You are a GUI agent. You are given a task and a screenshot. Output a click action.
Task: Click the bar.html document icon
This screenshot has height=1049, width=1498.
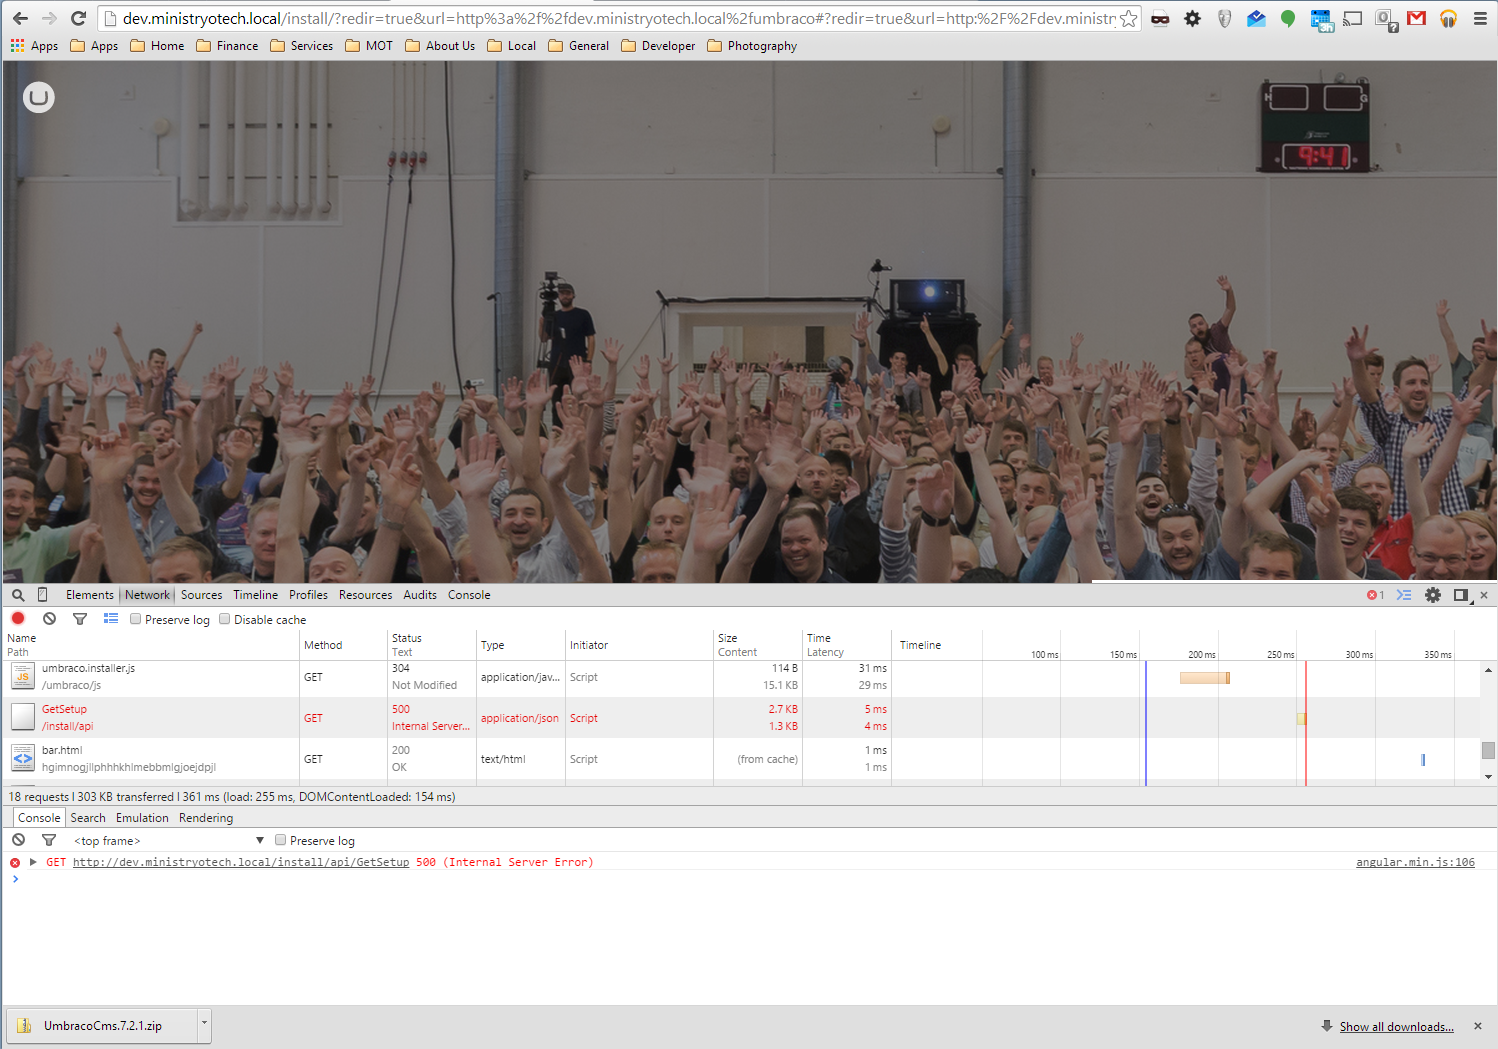pos(22,759)
